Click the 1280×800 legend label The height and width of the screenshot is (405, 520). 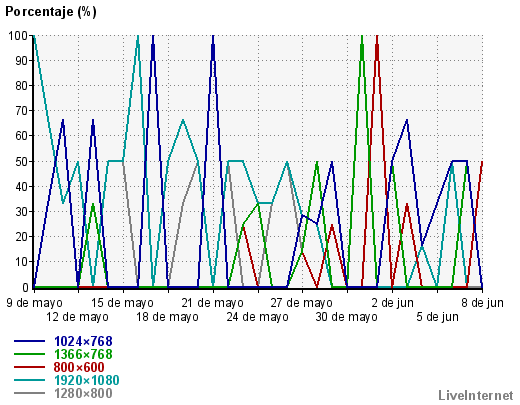click(83, 393)
